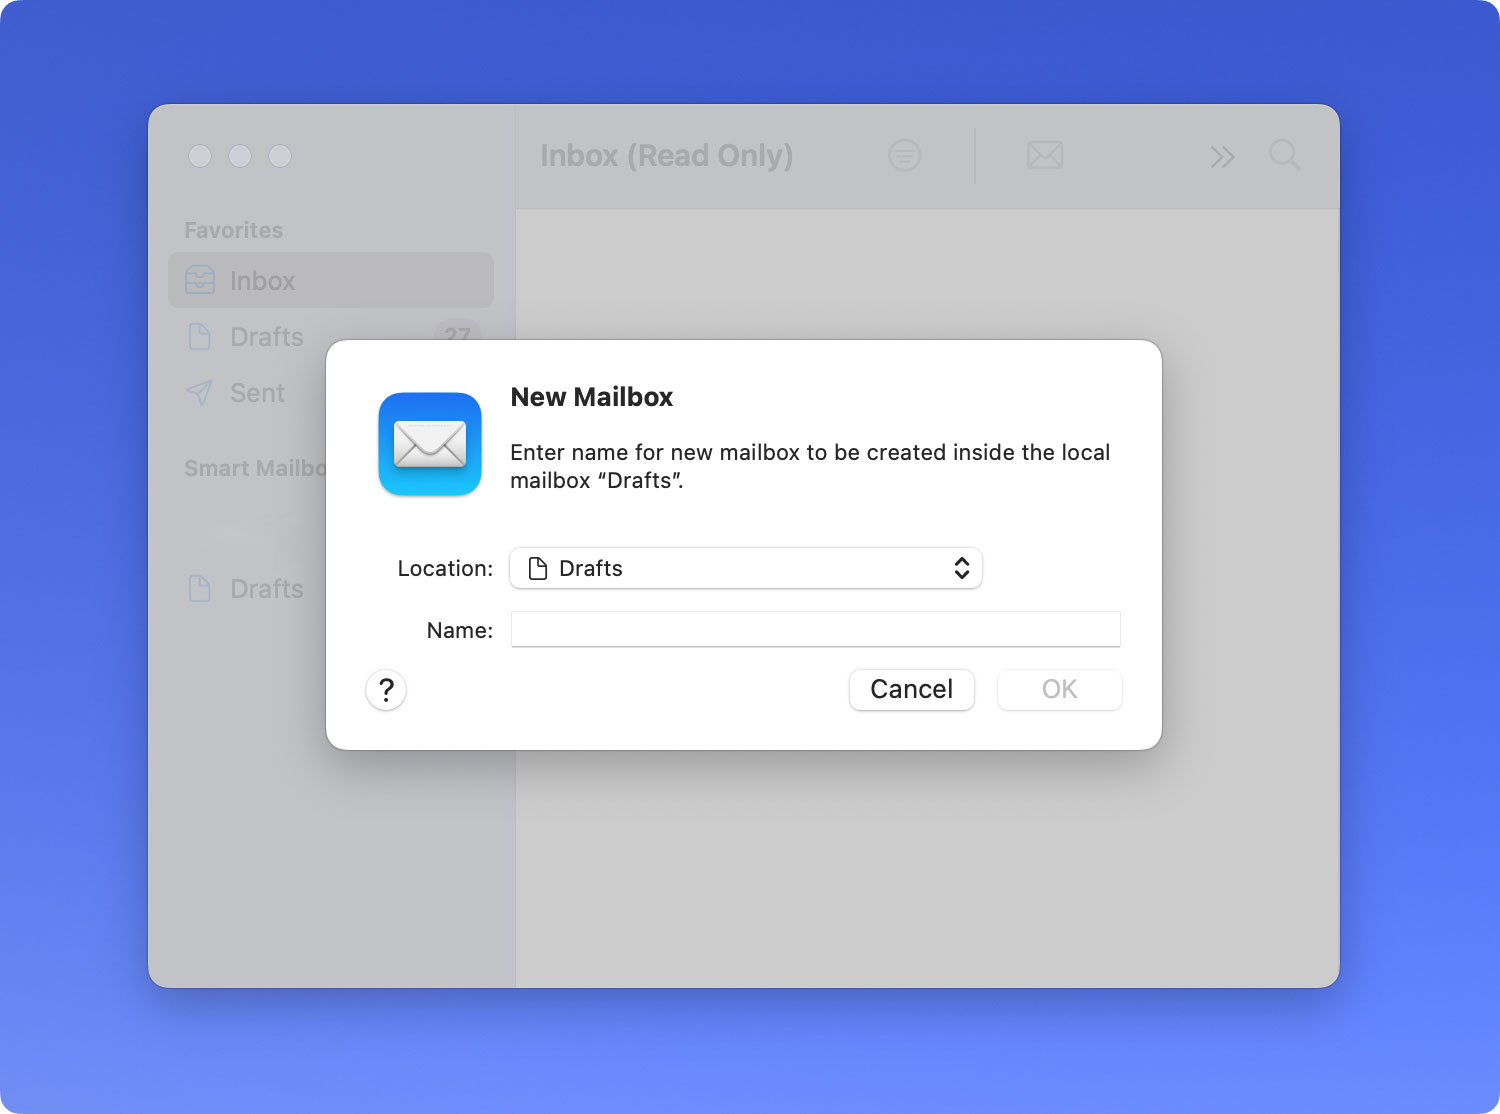Click the up-down arrows of Location popup
The image size is (1500, 1114).
coord(962,568)
